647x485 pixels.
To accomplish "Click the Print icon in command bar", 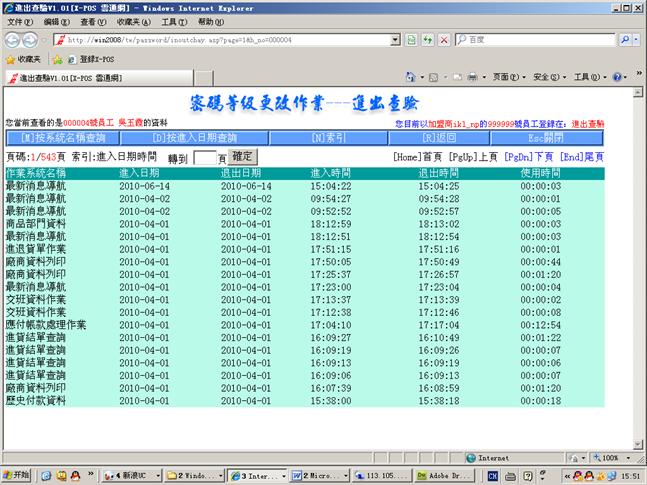I will coord(473,77).
